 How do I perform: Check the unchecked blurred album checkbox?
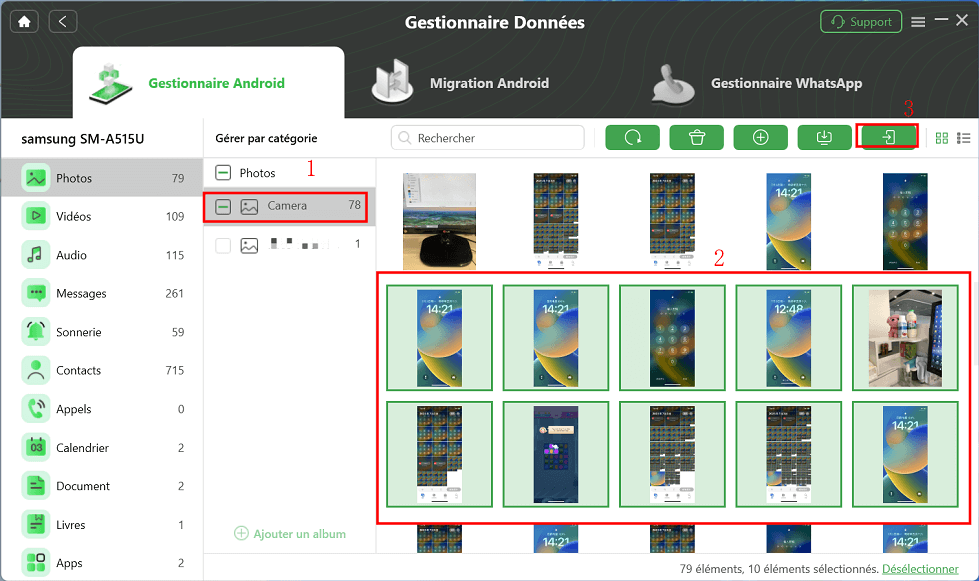click(x=223, y=245)
